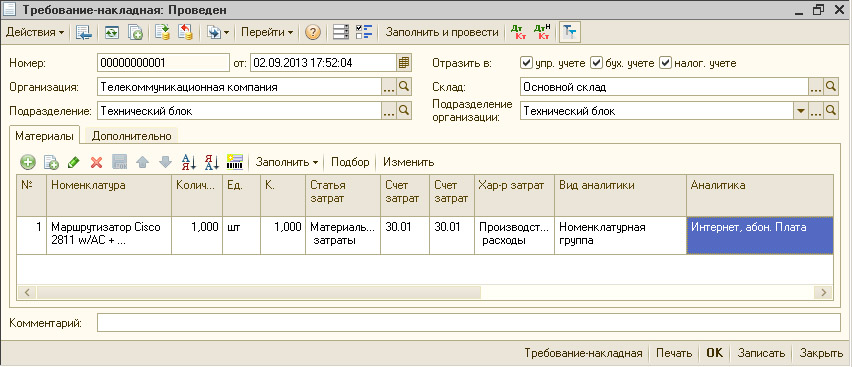Move row up with arrow icon

[142, 162]
